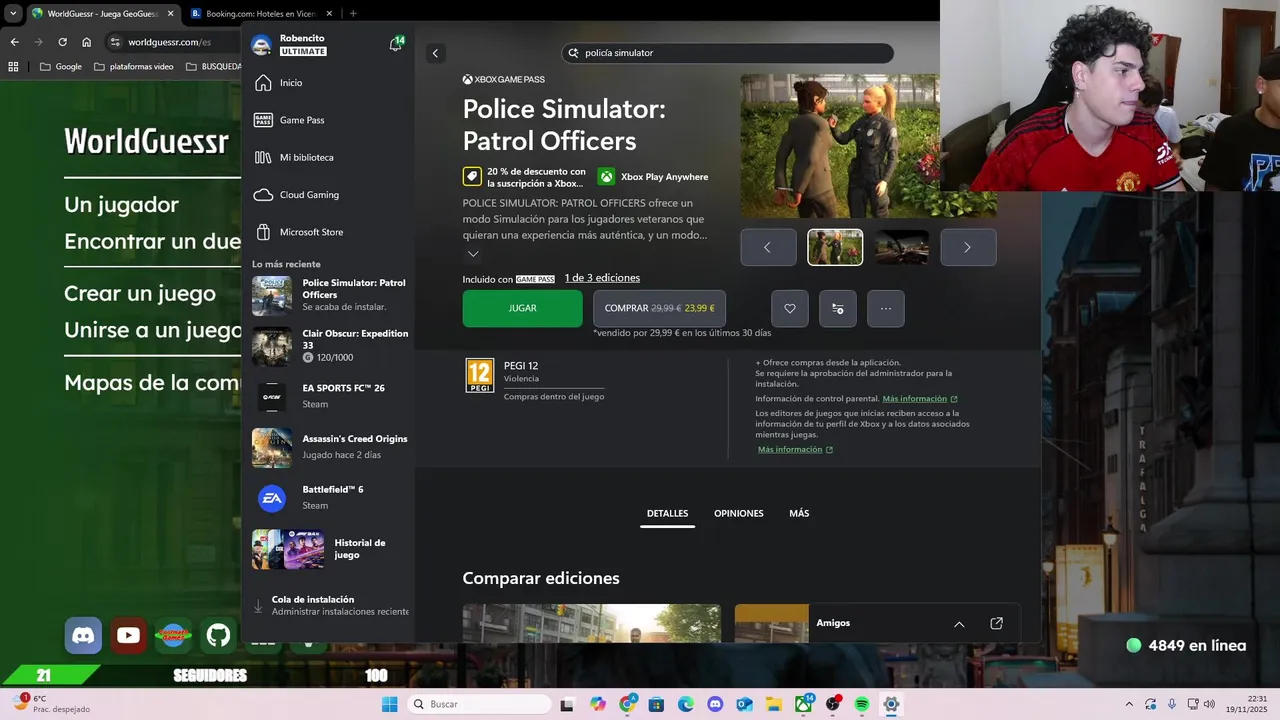The width and height of the screenshot is (1280, 720).
Task: Open recent EA SPORTS FC 26
Action: tap(330, 396)
